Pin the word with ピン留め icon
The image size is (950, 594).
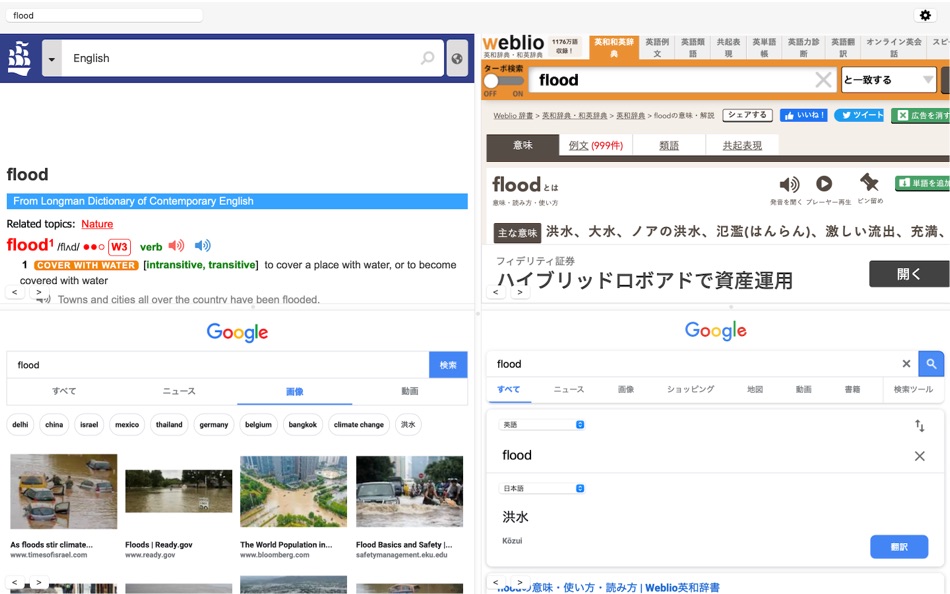(x=869, y=182)
